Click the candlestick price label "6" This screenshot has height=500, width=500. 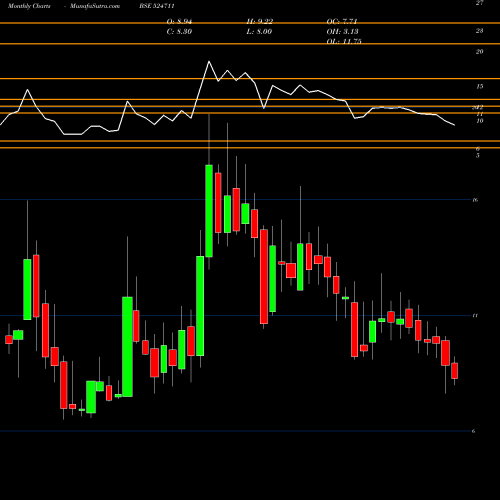point(473,431)
